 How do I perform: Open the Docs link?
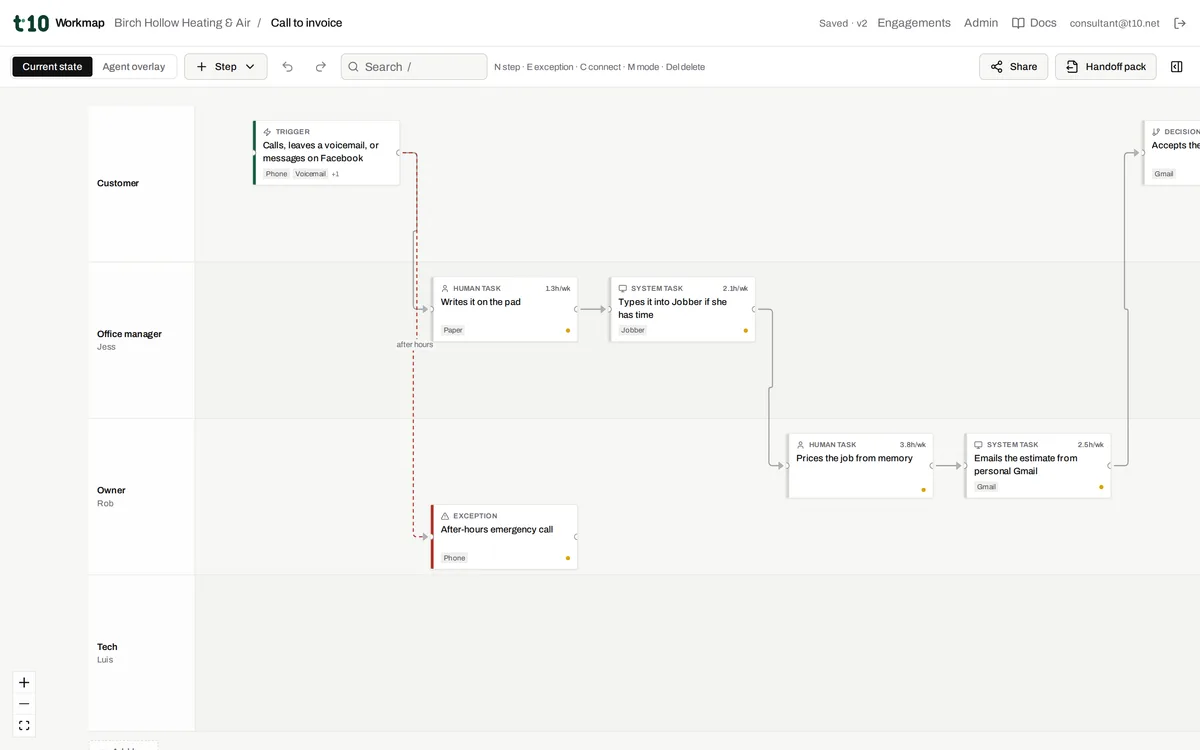(x=1034, y=23)
